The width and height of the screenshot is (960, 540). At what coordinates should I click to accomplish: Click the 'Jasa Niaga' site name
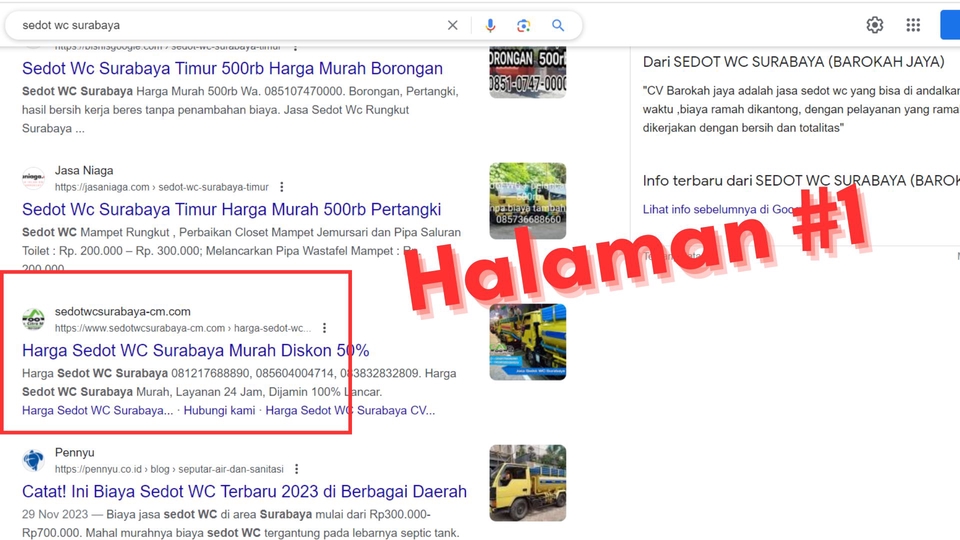pos(84,170)
